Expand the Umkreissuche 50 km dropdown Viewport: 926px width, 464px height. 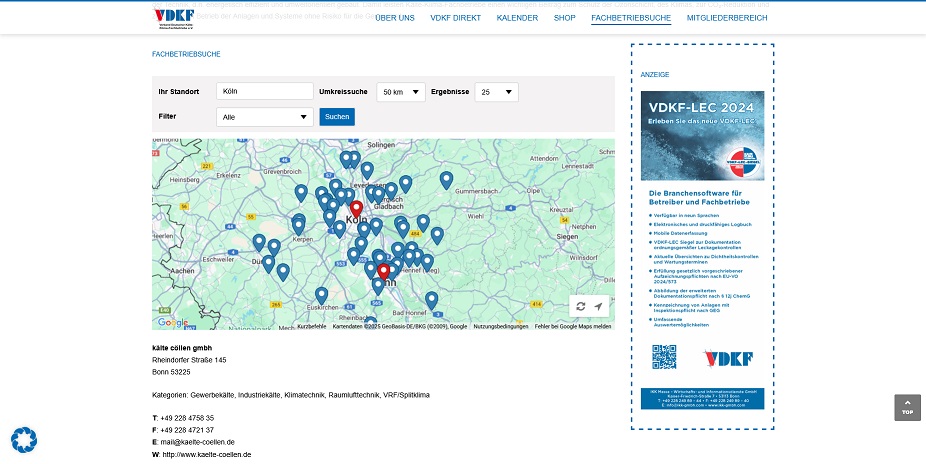coord(400,92)
